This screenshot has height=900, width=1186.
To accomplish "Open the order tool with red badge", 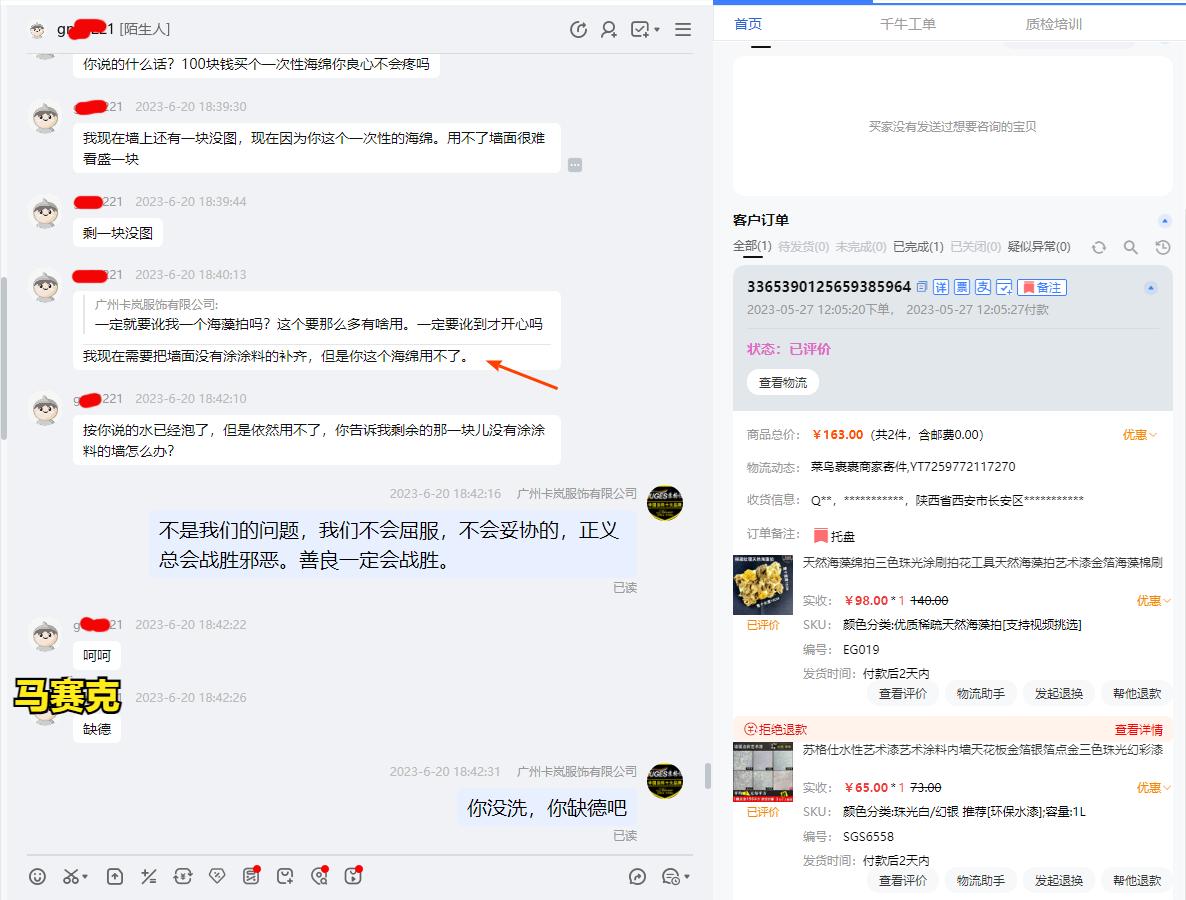I will pyautogui.click(x=252, y=876).
